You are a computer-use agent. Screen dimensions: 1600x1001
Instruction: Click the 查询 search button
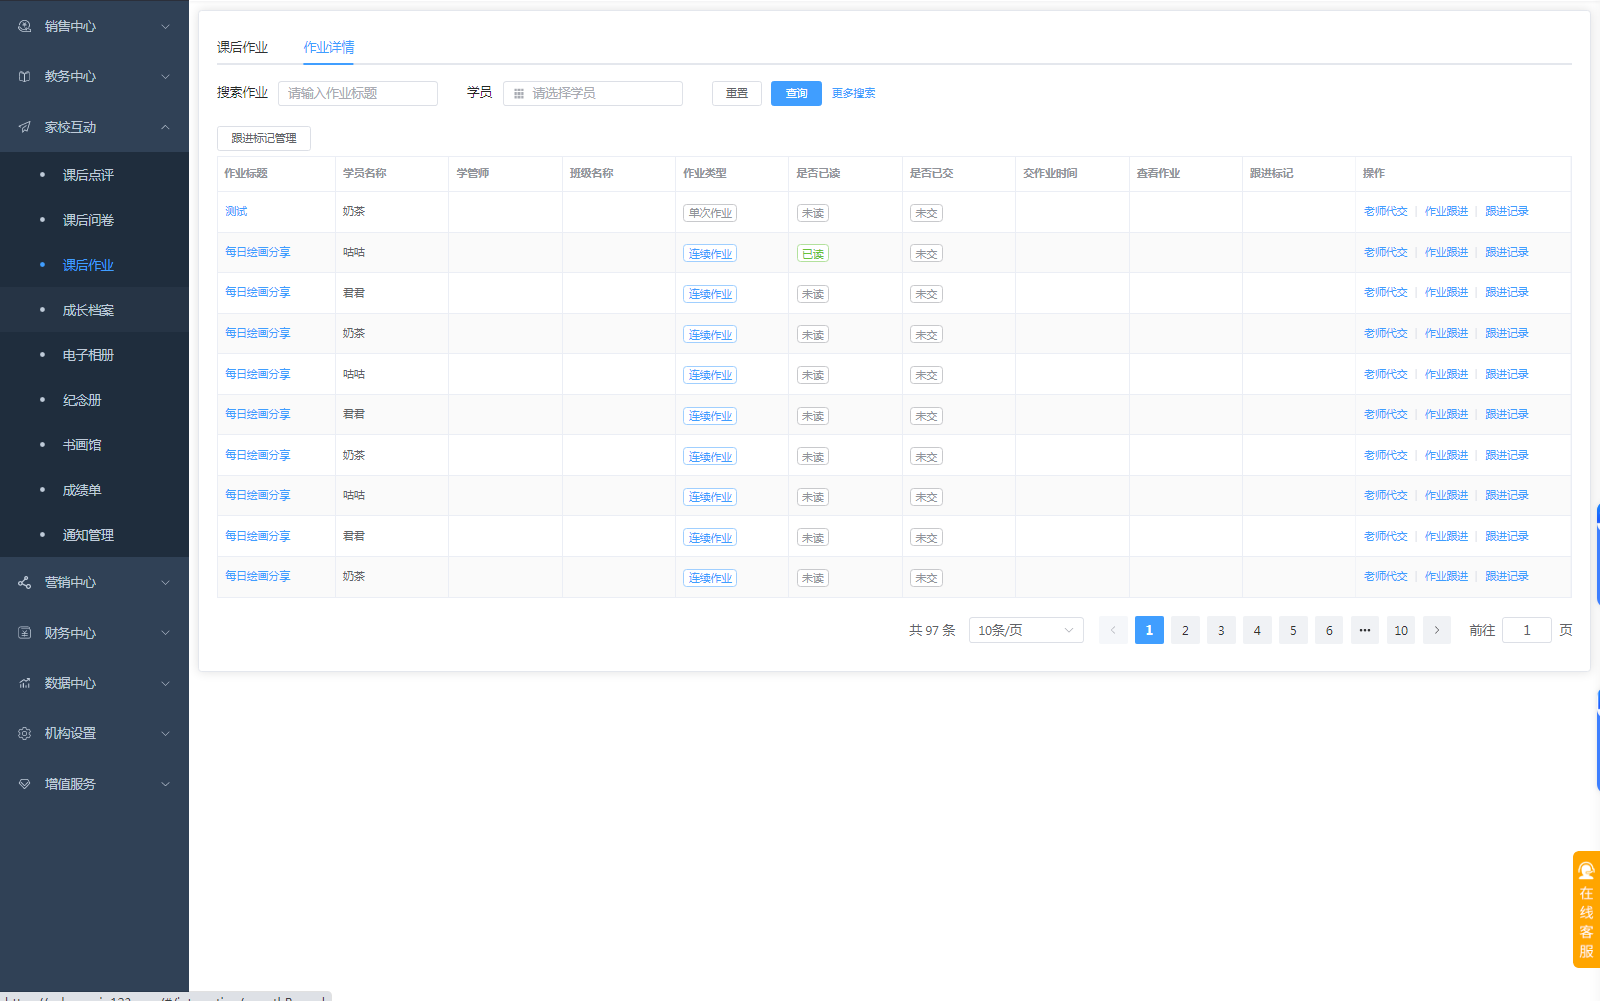(x=796, y=93)
